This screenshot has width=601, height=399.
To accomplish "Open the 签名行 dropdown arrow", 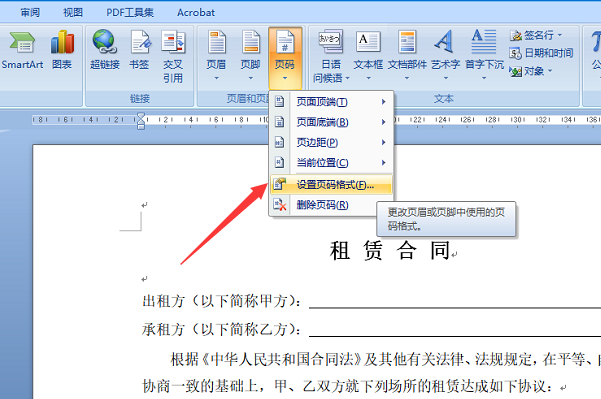I will pyautogui.click(x=560, y=35).
